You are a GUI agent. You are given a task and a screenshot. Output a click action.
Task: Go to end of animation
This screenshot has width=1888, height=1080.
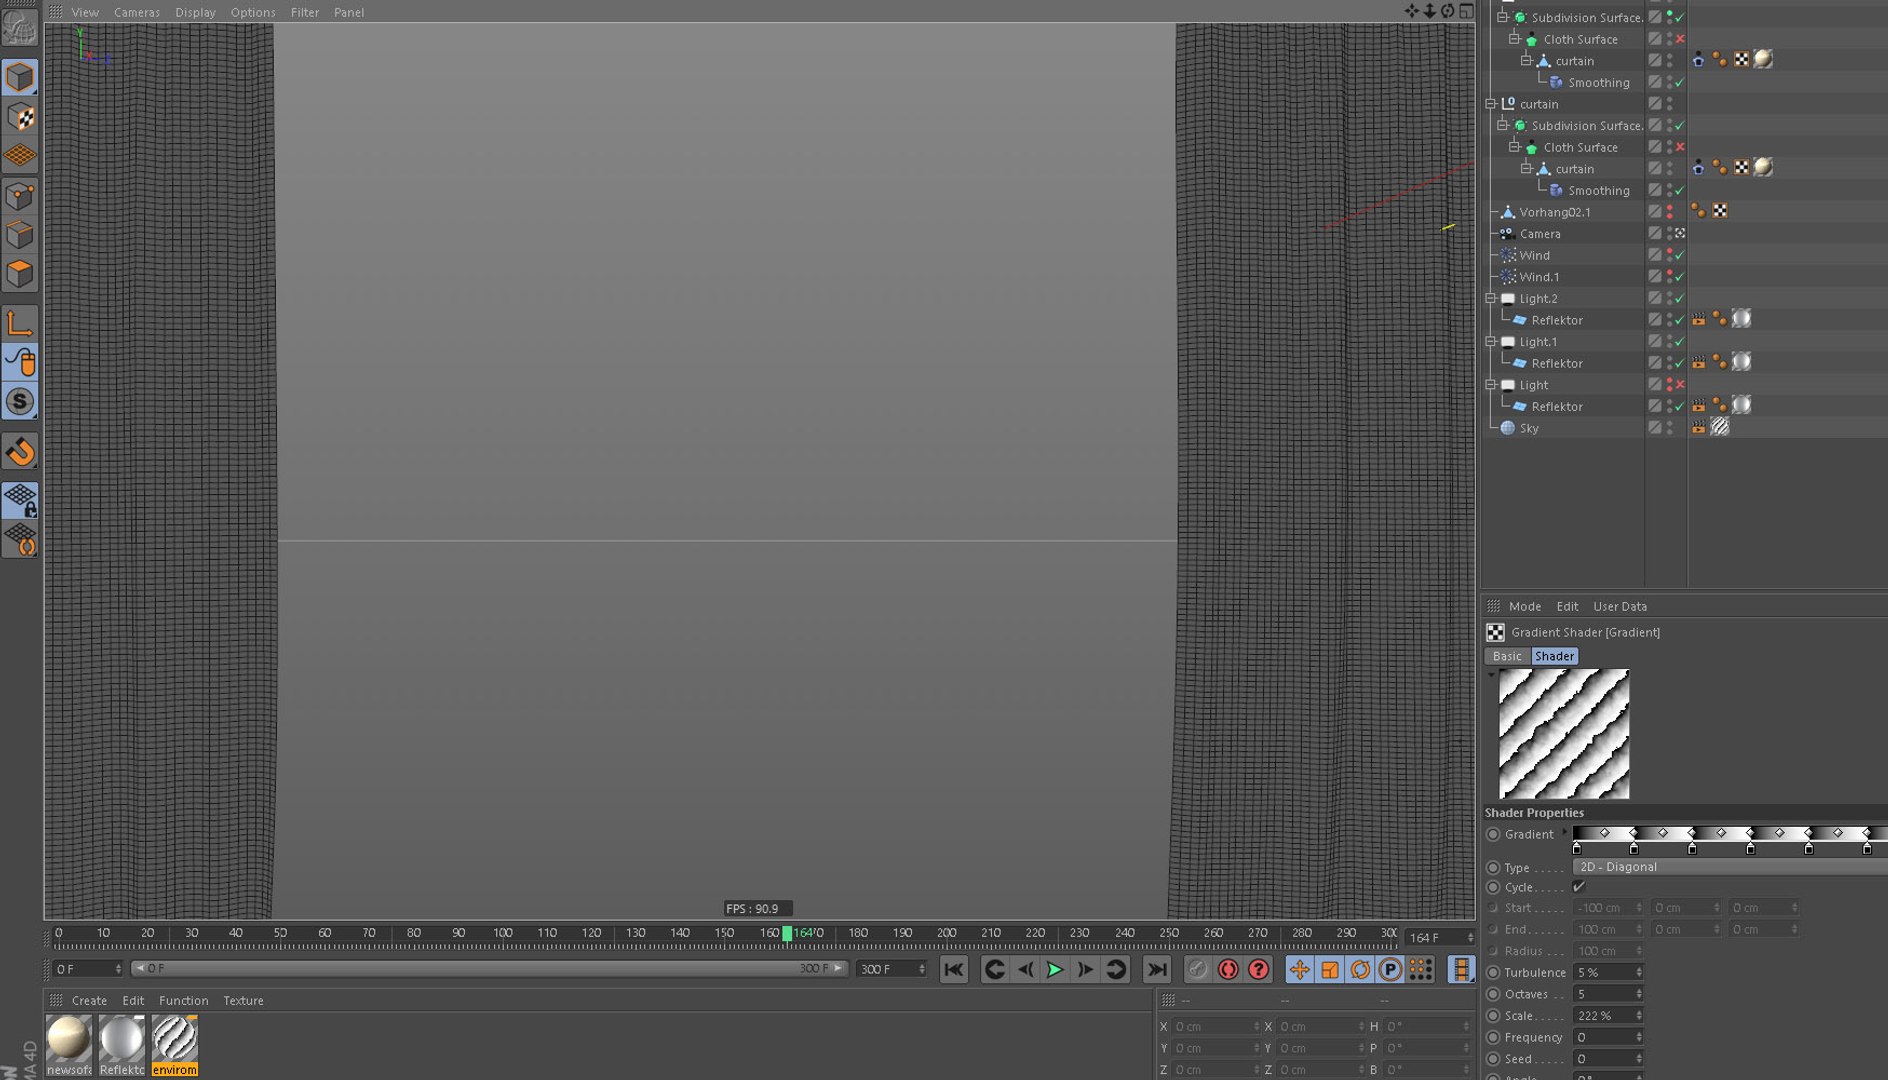1157,969
